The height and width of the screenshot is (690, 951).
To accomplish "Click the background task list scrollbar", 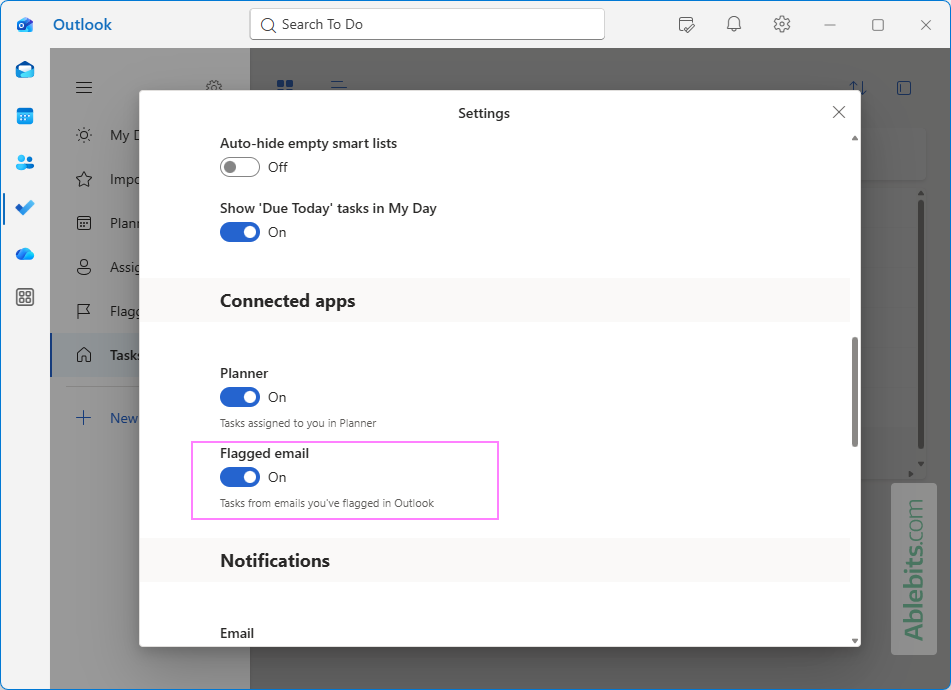I will (921, 324).
